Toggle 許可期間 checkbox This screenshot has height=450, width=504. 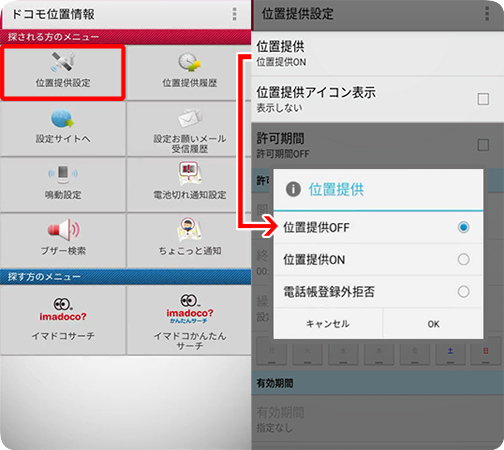point(483,145)
